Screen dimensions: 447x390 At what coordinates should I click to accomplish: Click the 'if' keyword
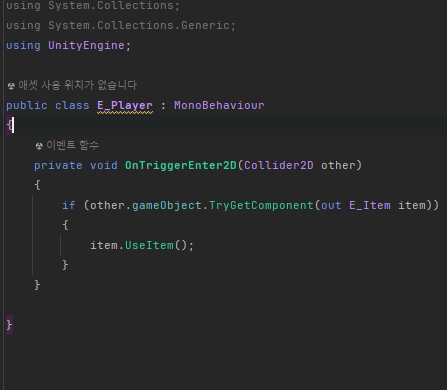click(69, 206)
